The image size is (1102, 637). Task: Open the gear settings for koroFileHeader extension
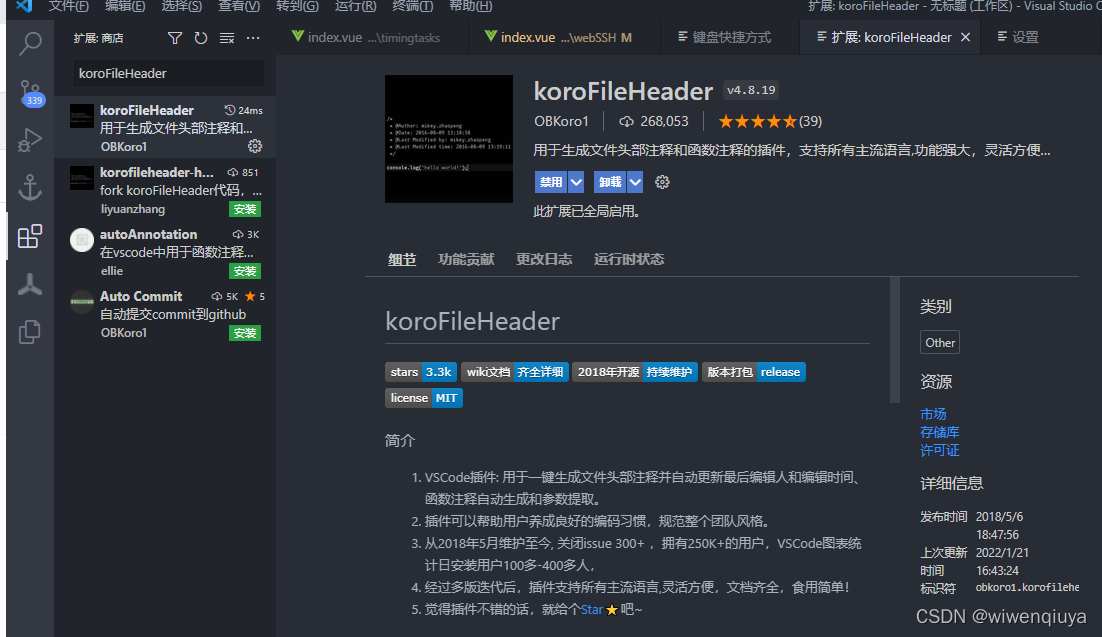coord(255,145)
